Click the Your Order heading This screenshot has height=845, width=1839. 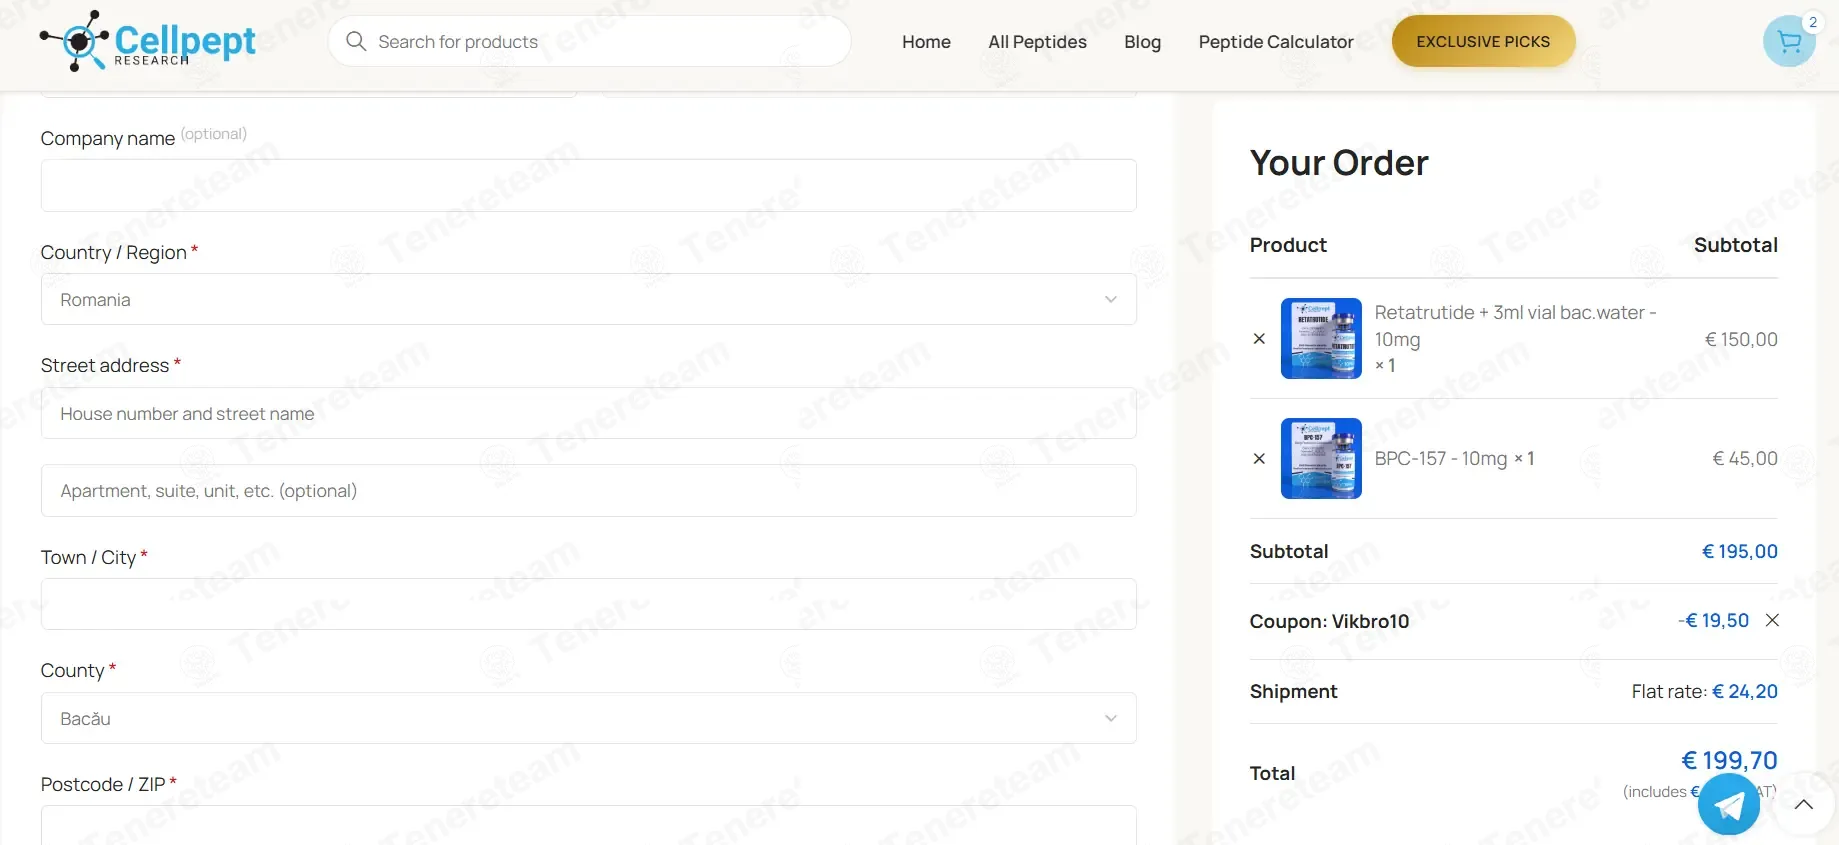tap(1339, 163)
